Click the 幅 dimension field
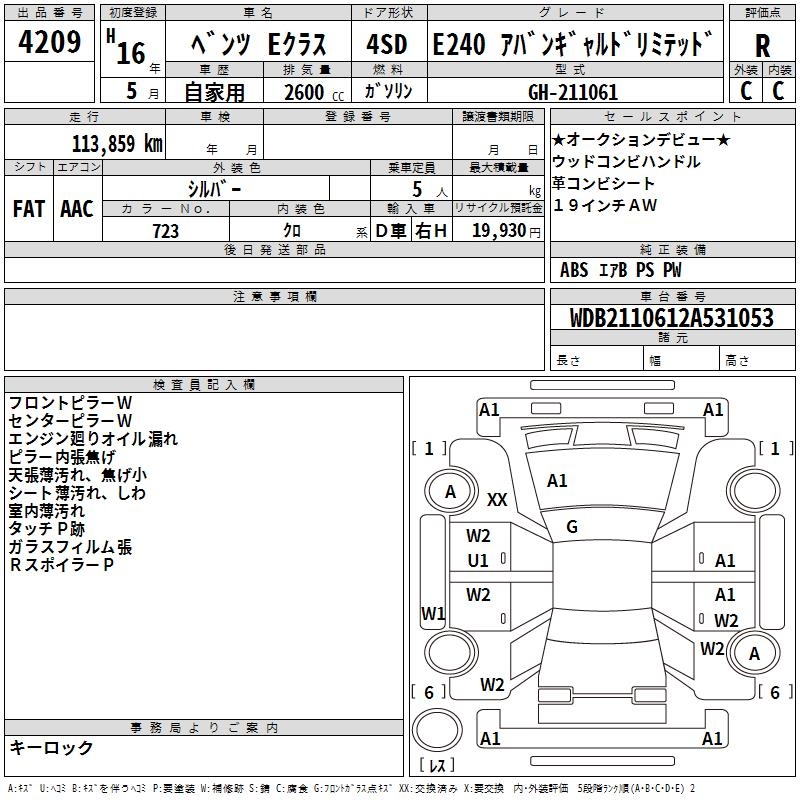 click(681, 360)
